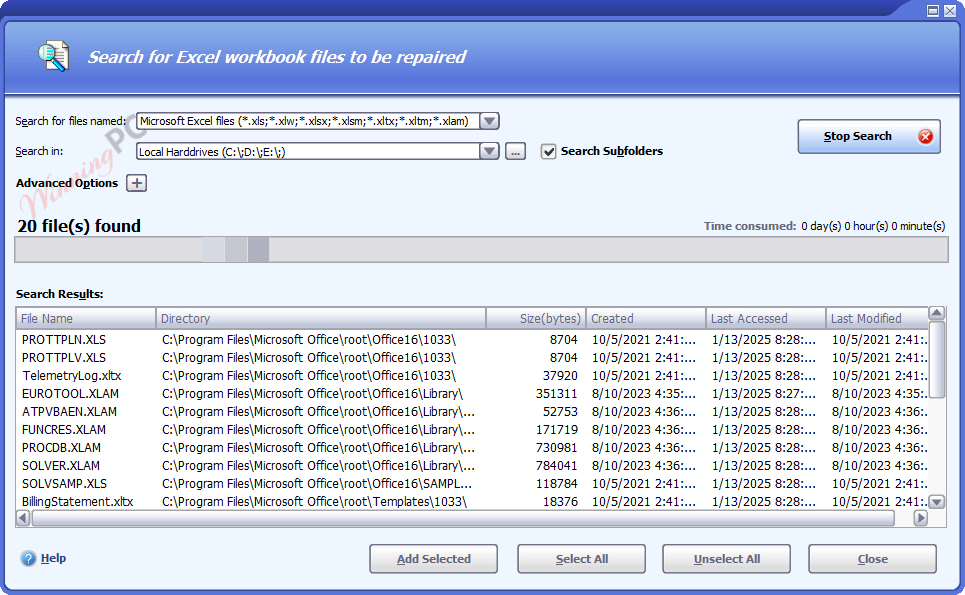The image size is (965, 595).
Task: Select the PROCDB.XLAM row
Action: click(x=472, y=447)
